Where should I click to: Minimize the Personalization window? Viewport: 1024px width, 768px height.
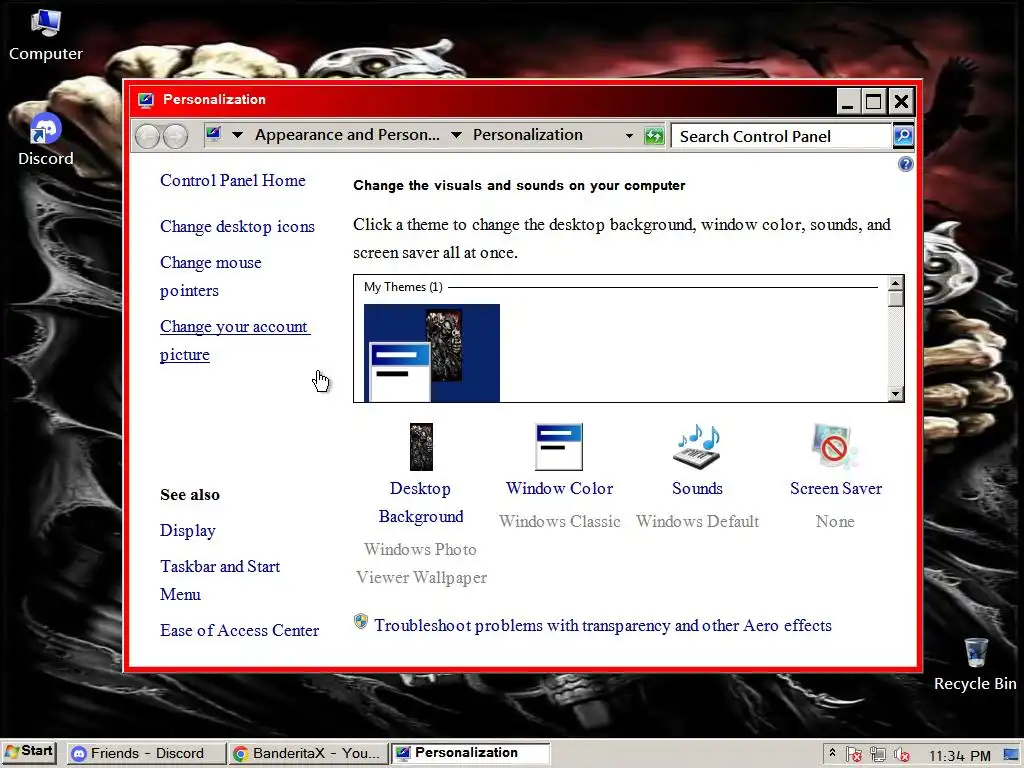(x=848, y=101)
